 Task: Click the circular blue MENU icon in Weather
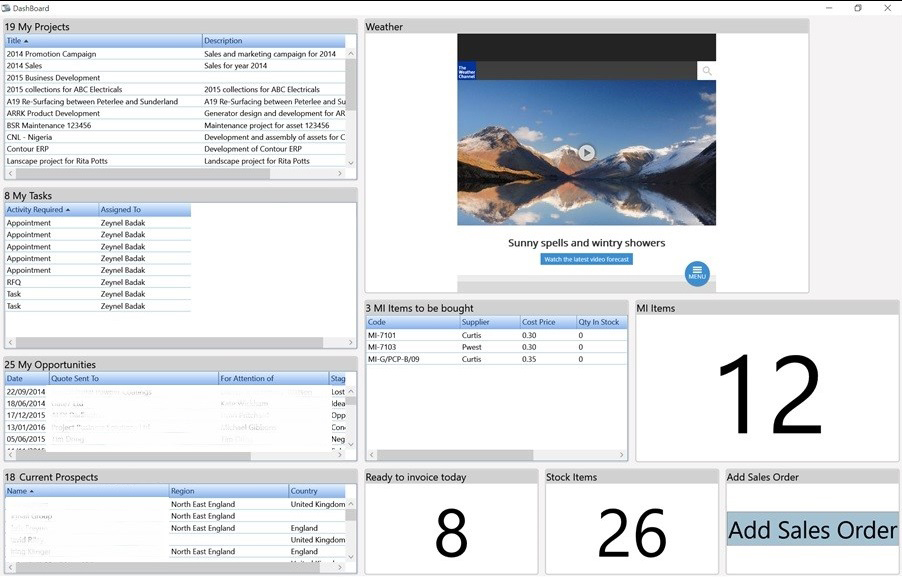pos(697,274)
